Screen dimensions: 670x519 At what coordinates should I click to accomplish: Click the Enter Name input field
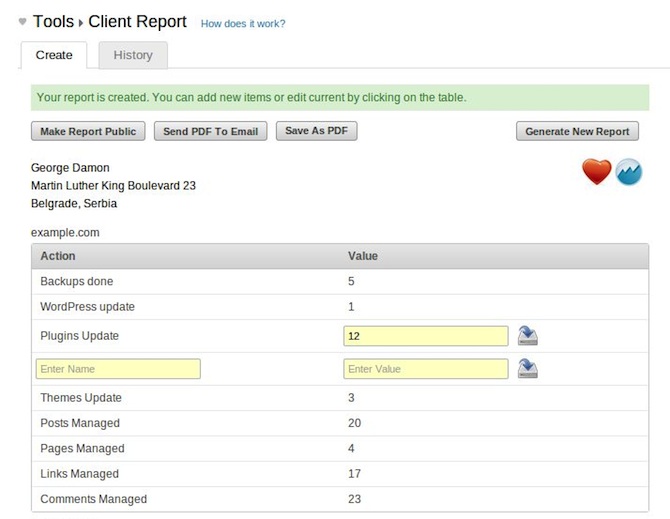coord(118,369)
